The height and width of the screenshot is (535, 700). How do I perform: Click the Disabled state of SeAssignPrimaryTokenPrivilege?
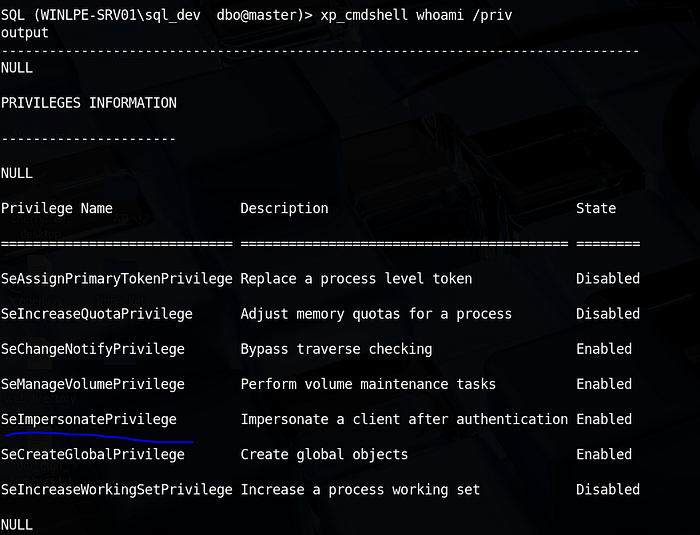tap(608, 279)
